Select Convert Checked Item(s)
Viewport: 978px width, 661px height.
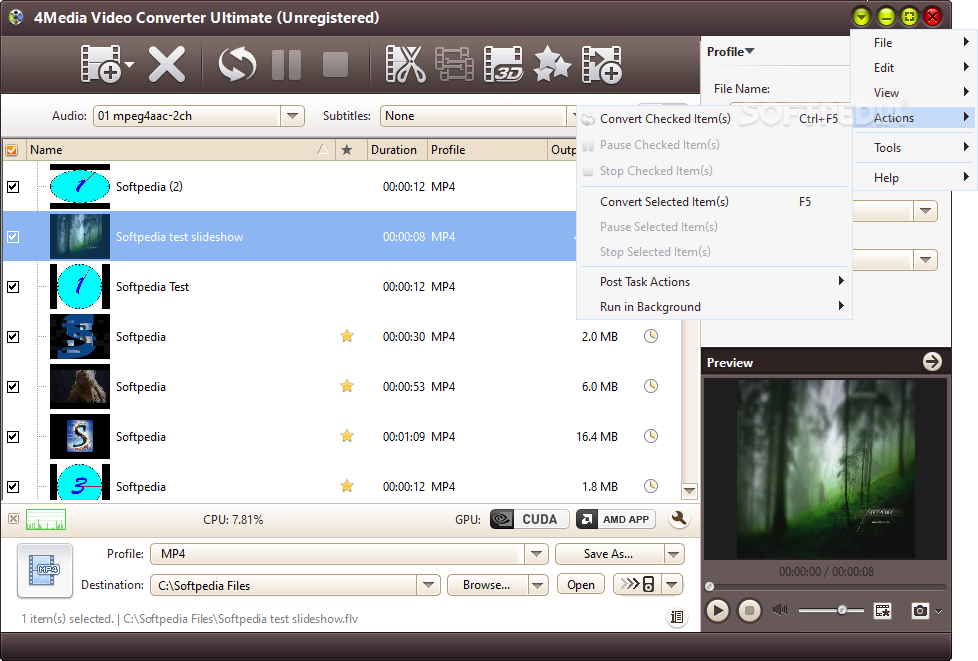tap(713, 118)
